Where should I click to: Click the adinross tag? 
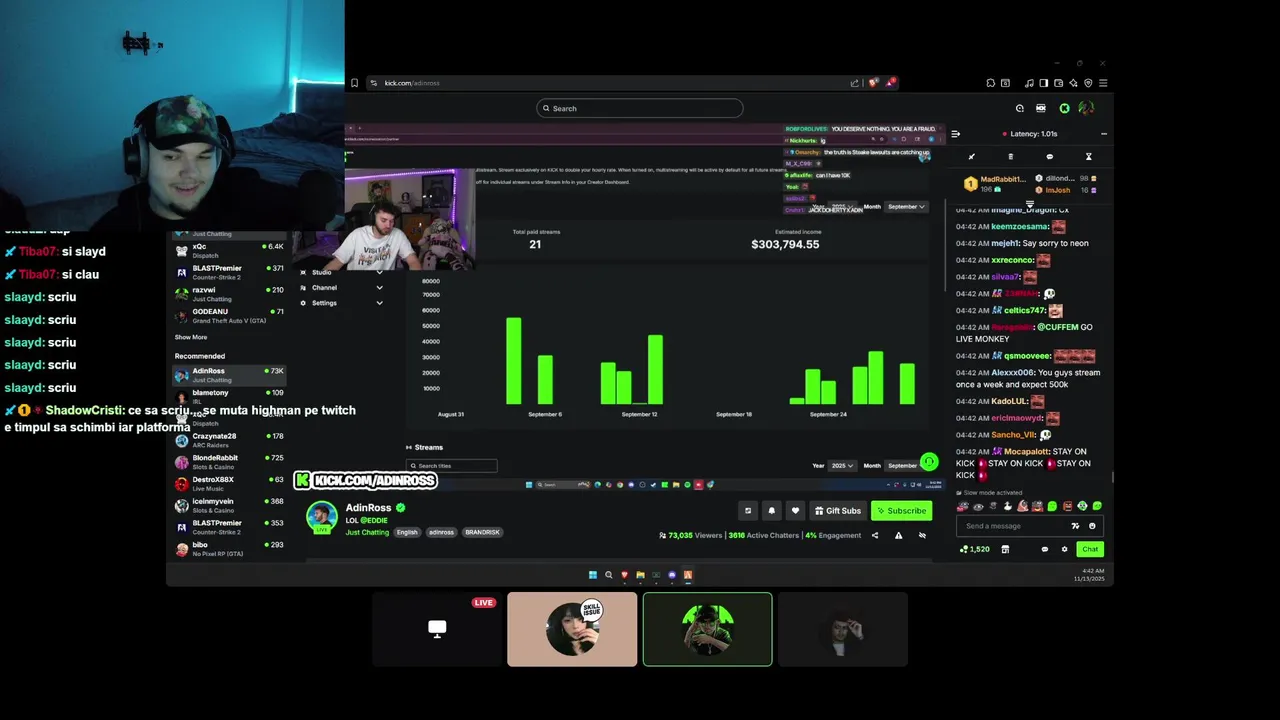(442, 532)
